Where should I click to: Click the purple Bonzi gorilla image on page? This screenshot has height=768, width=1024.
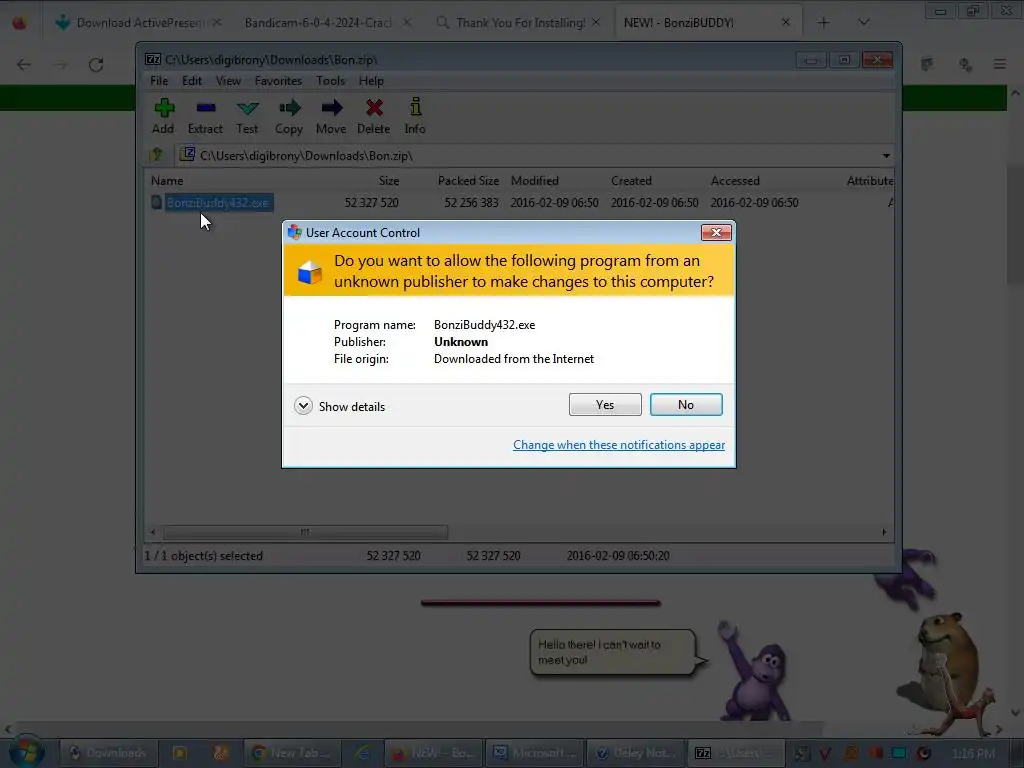(753, 671)
